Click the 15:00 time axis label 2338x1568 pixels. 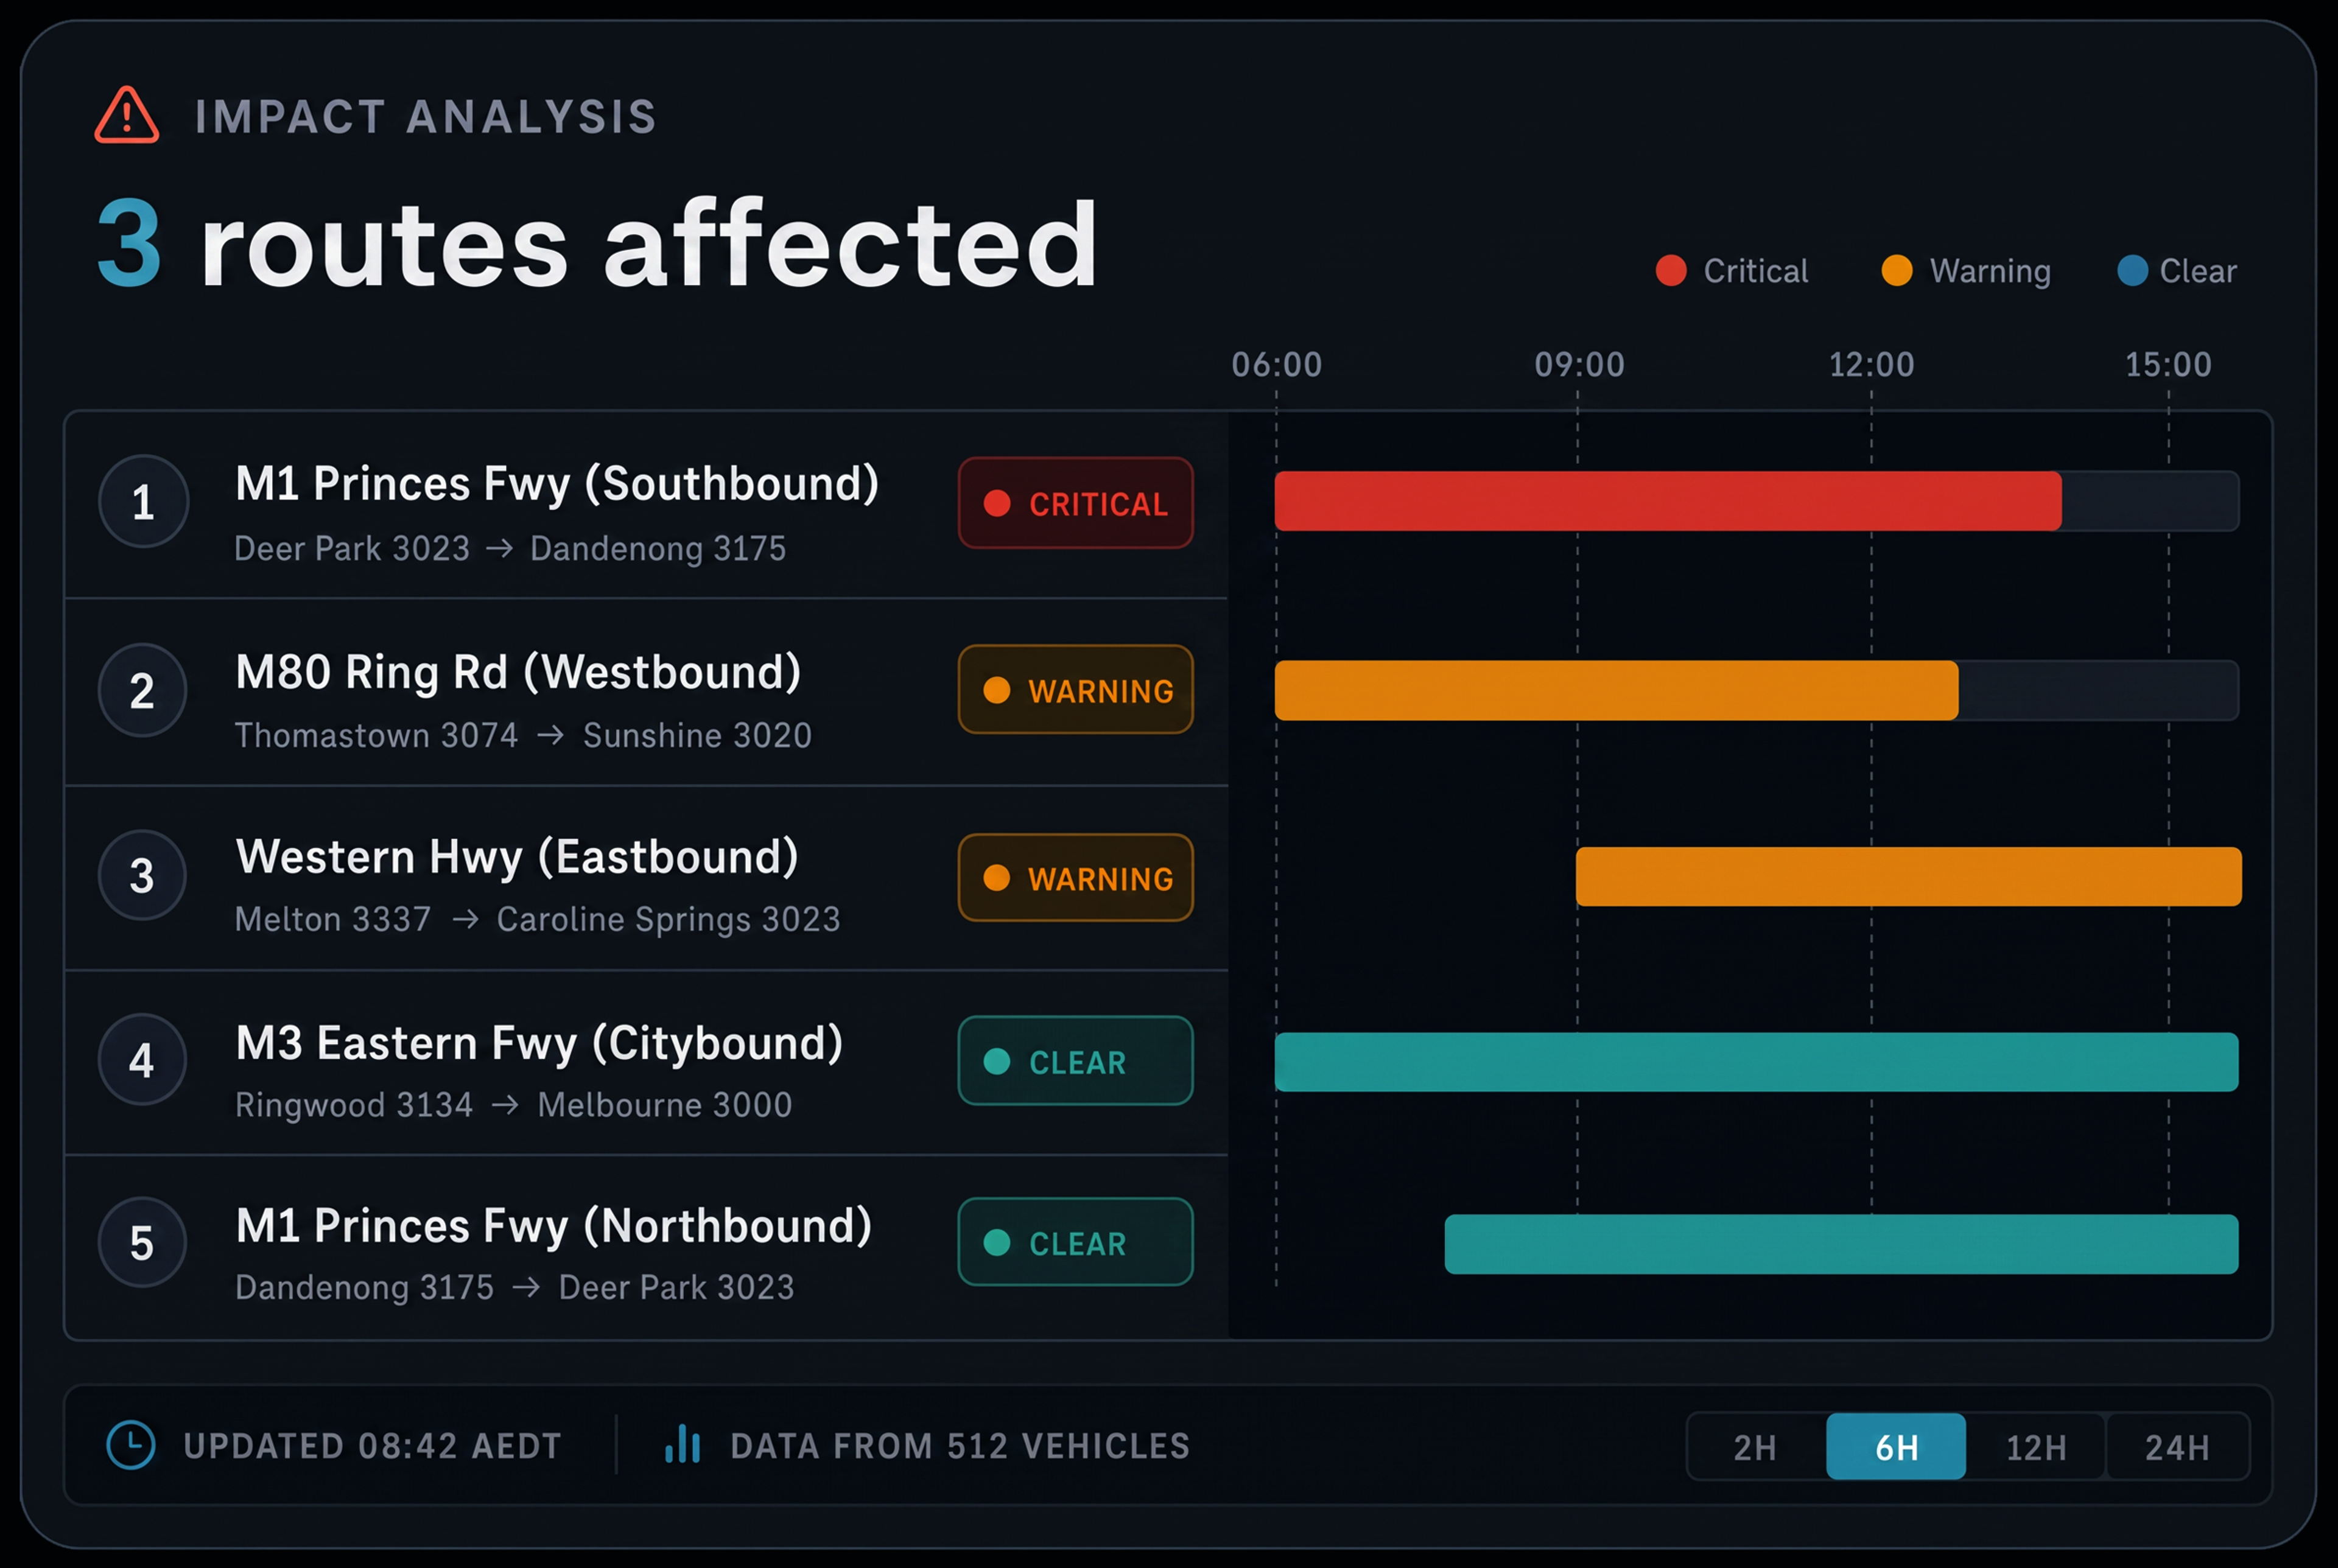coord(2168,364)
